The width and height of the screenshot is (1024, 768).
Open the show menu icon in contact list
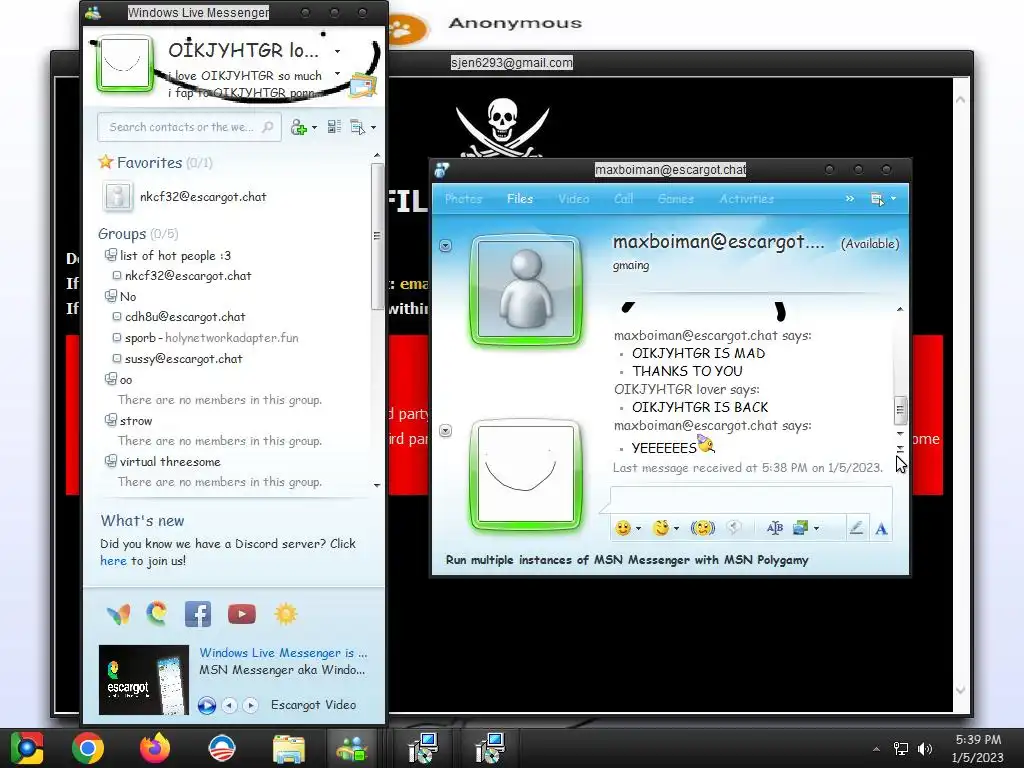(x=358, y=127)
